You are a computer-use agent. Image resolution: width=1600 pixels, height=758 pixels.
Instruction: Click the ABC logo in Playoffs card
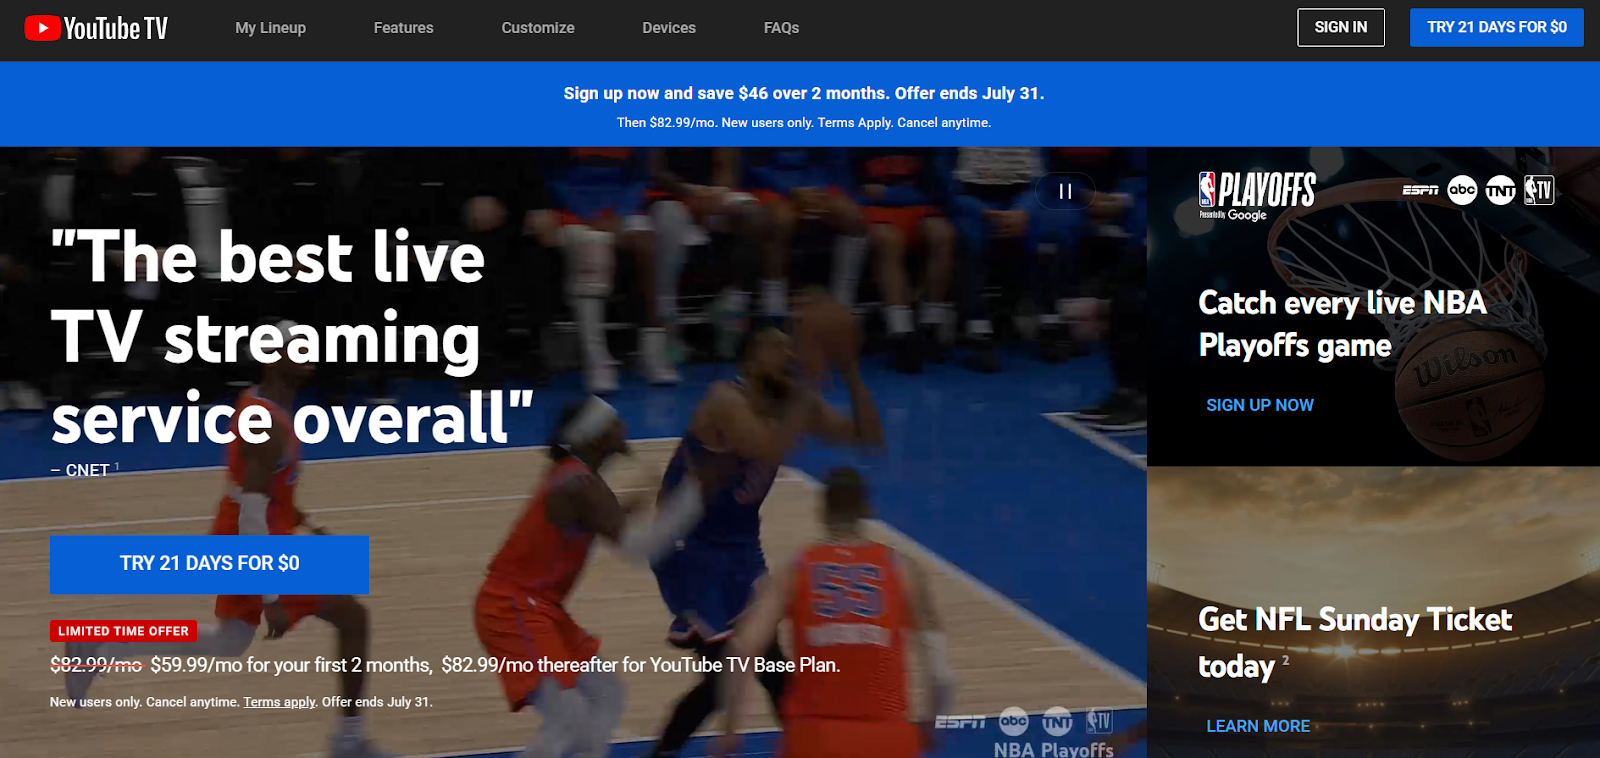point(1462,190)
